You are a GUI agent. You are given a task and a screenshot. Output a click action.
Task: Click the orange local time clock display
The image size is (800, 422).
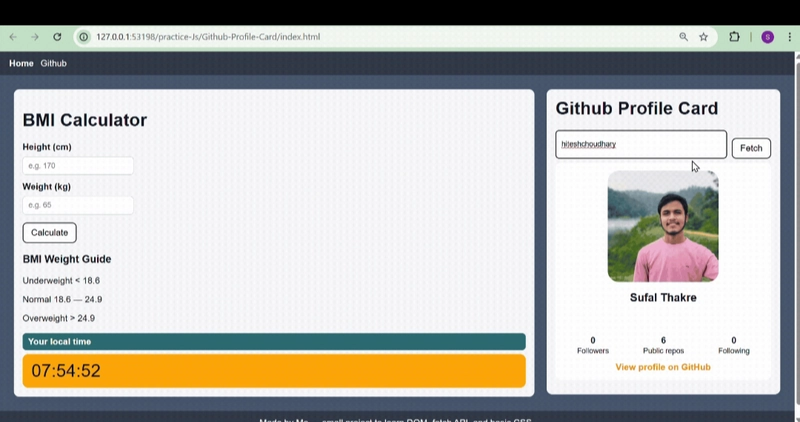(x=274, y=371)
